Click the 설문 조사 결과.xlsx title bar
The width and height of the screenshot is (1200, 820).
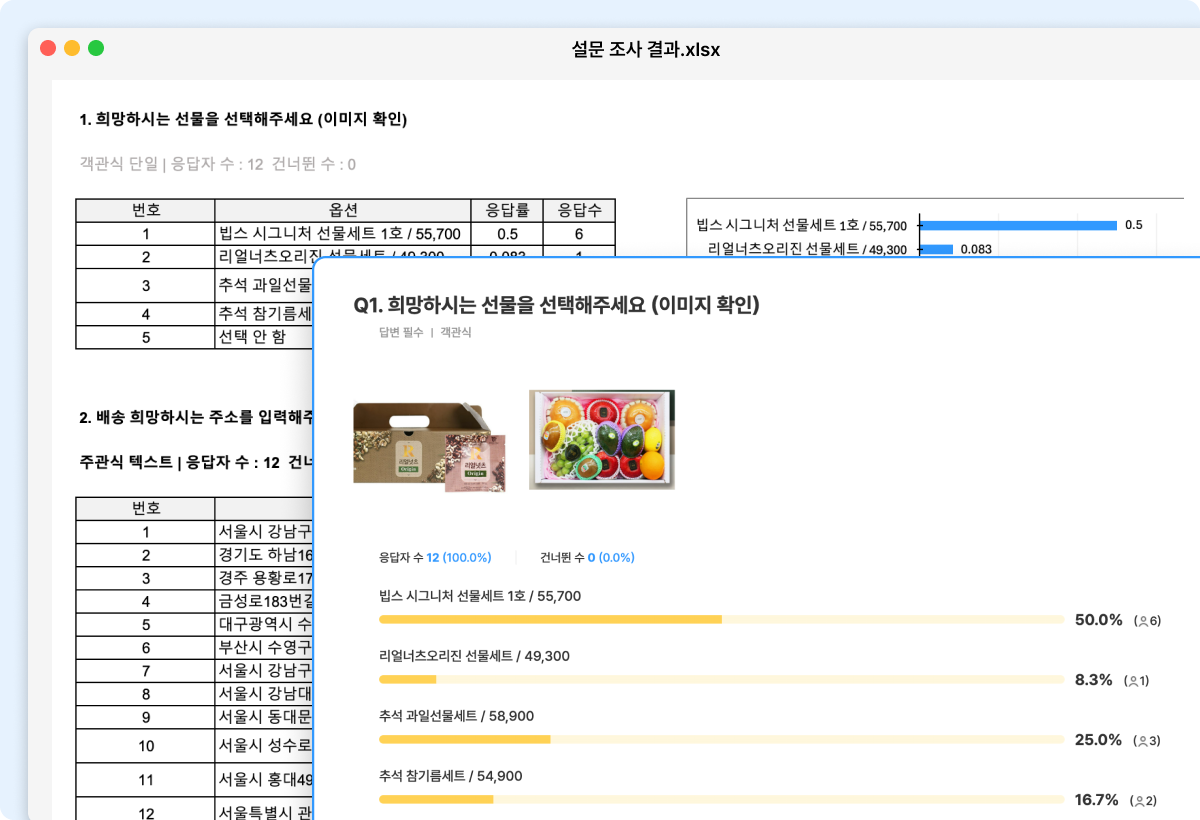click(x=646, y=48)
